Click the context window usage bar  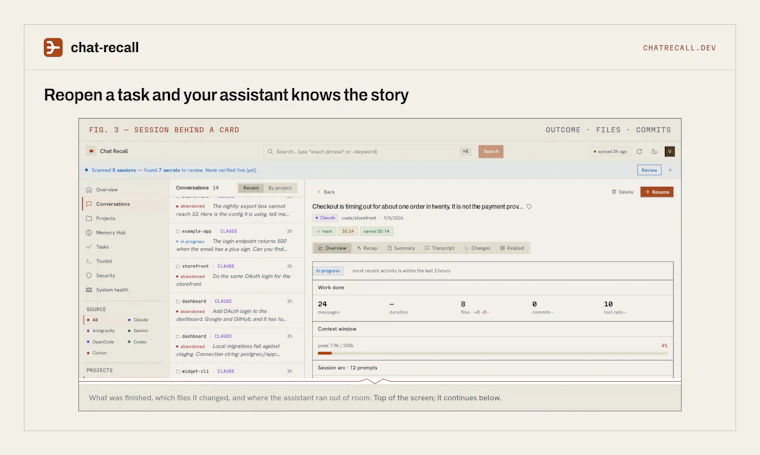point(492,354)
